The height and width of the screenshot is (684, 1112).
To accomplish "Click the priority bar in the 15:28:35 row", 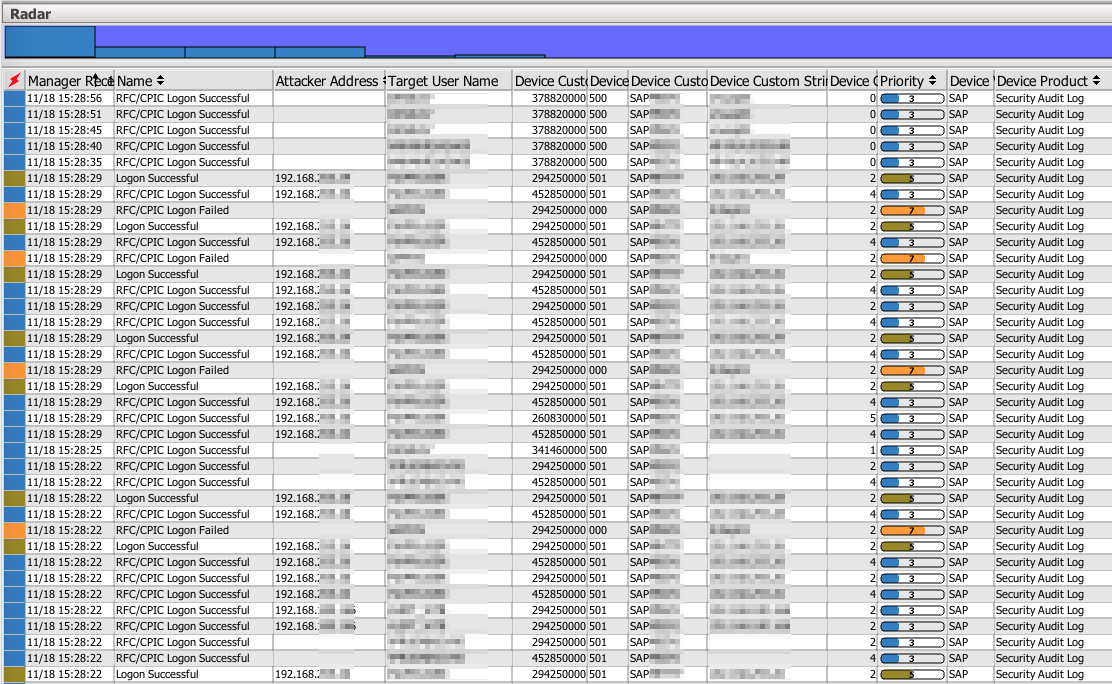I will pos(912,163).
